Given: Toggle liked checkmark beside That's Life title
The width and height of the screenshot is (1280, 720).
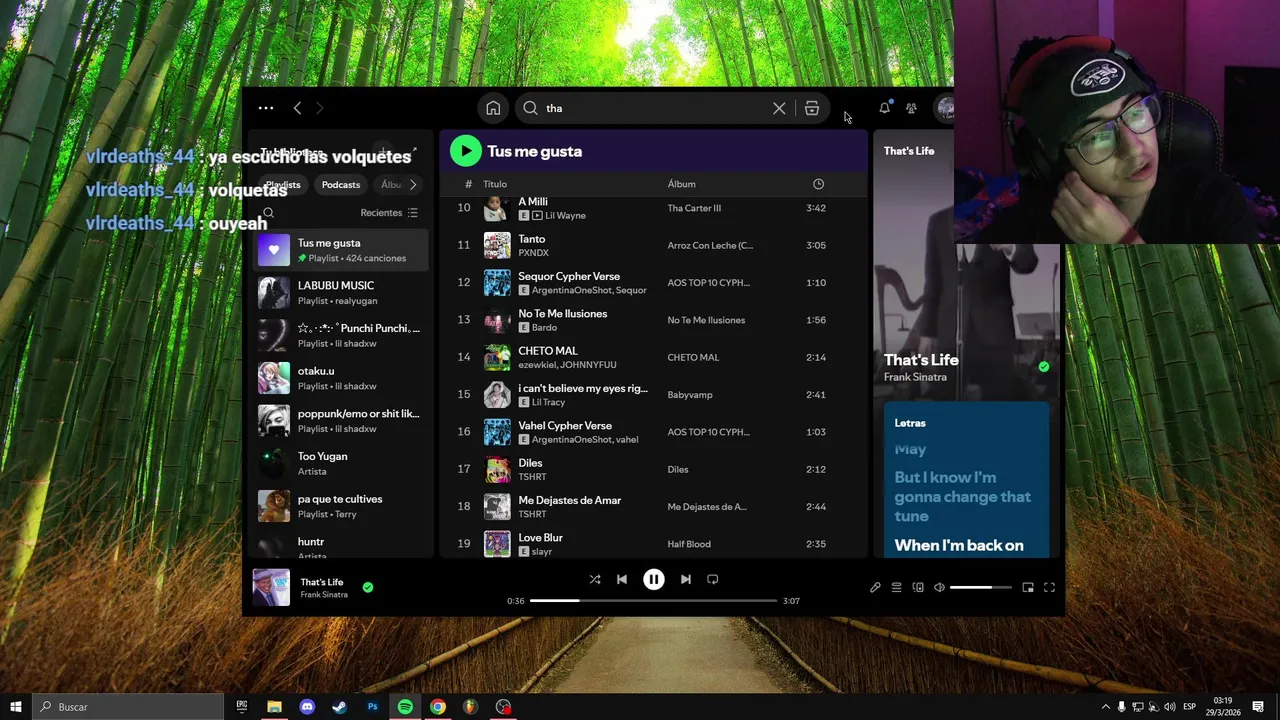Looking at the screenshot, I should click(1044, 367).
